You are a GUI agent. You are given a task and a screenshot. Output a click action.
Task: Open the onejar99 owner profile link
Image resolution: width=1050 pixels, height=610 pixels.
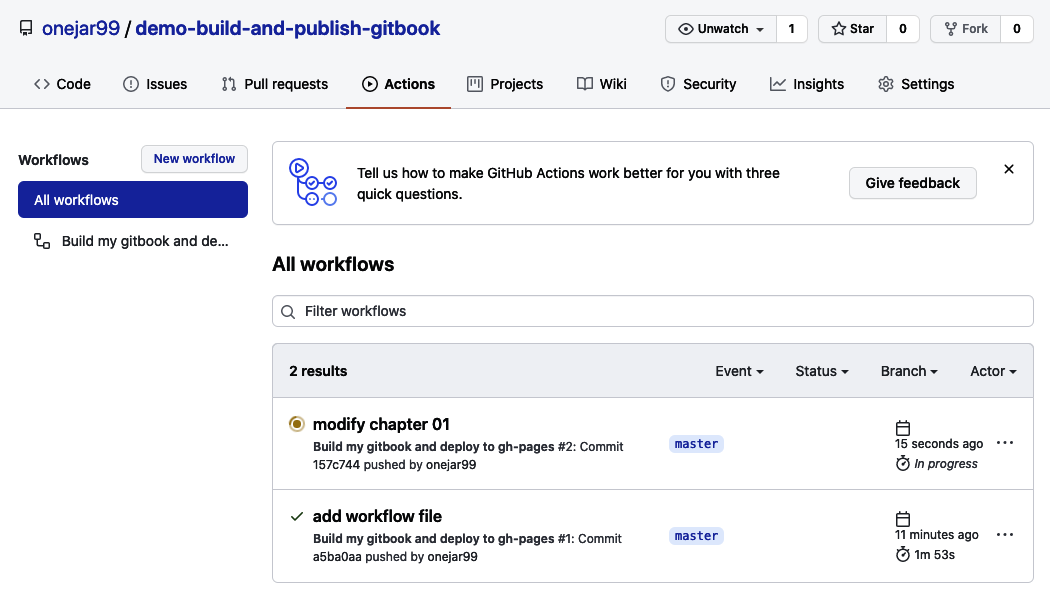(80, 28)
